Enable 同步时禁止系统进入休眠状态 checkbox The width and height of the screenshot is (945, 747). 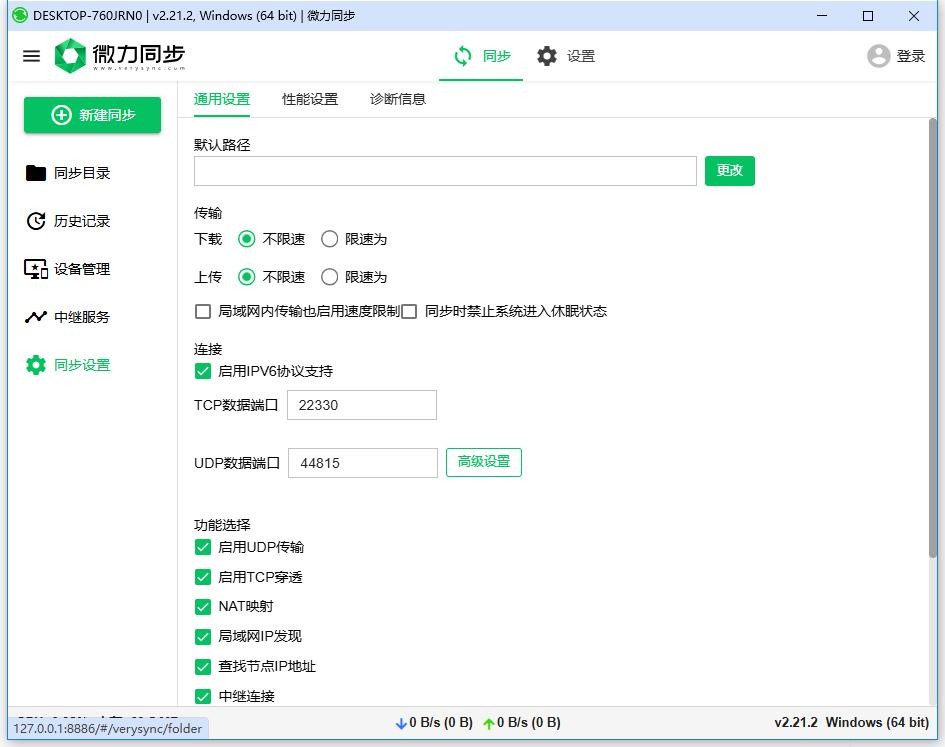409,311
